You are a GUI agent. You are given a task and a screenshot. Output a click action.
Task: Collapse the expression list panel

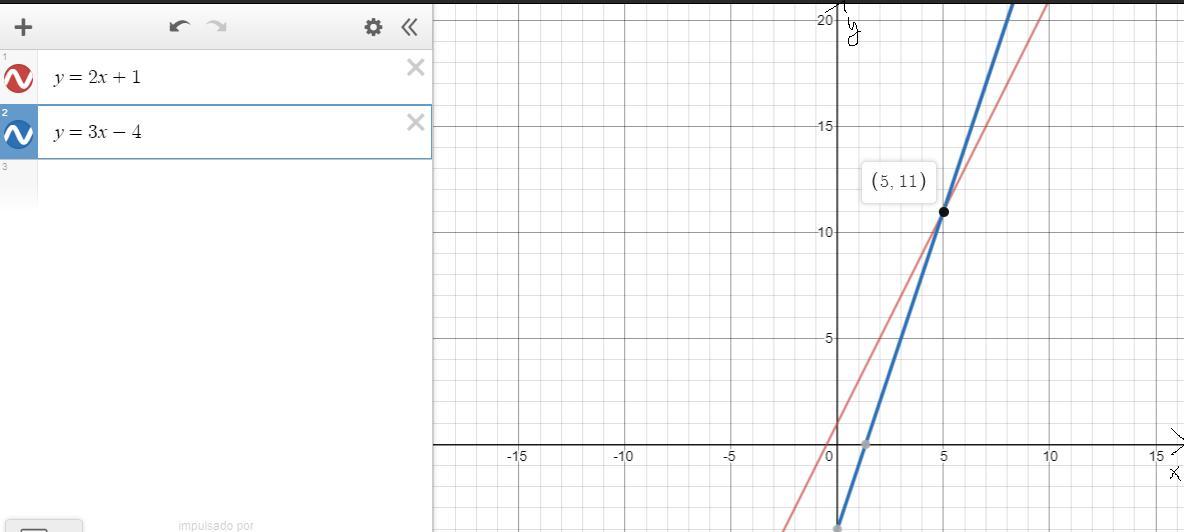[x=409, y=27]
